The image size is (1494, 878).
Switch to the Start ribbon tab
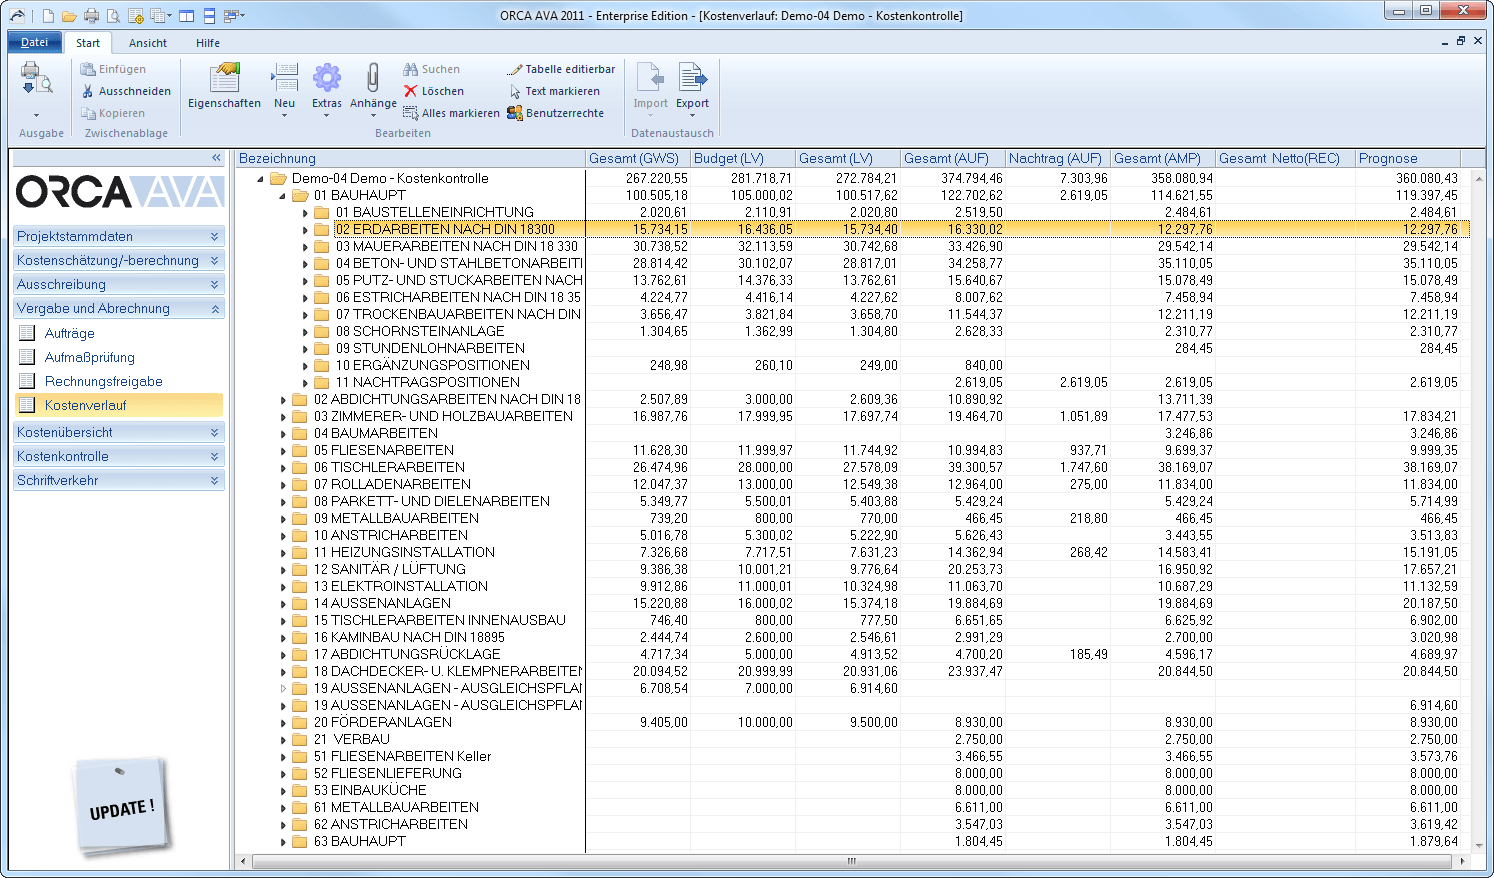88,43
